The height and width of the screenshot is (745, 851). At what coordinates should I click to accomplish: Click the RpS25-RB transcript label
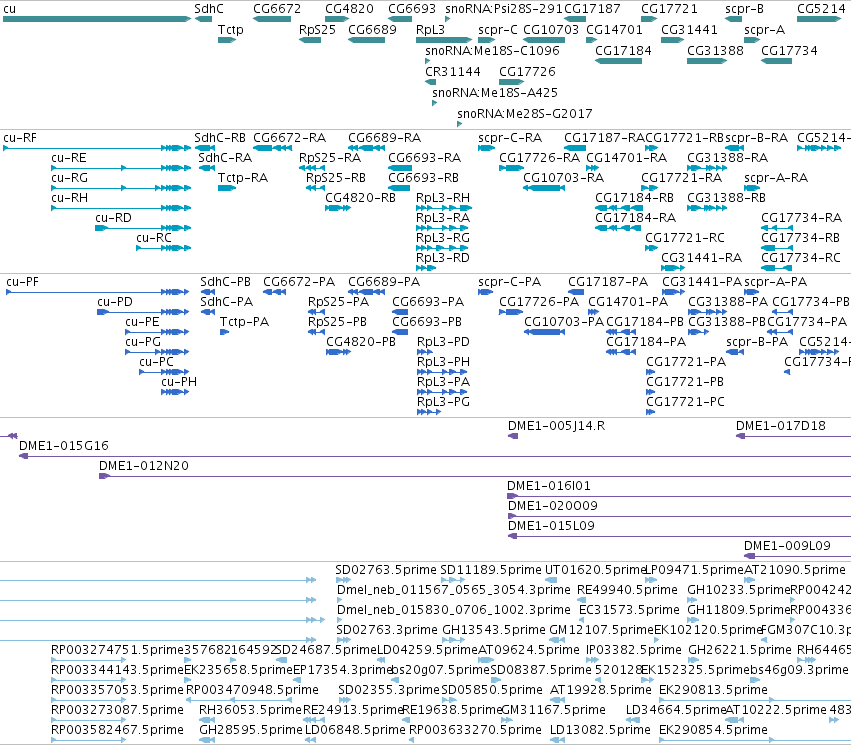tap(336, 178)
